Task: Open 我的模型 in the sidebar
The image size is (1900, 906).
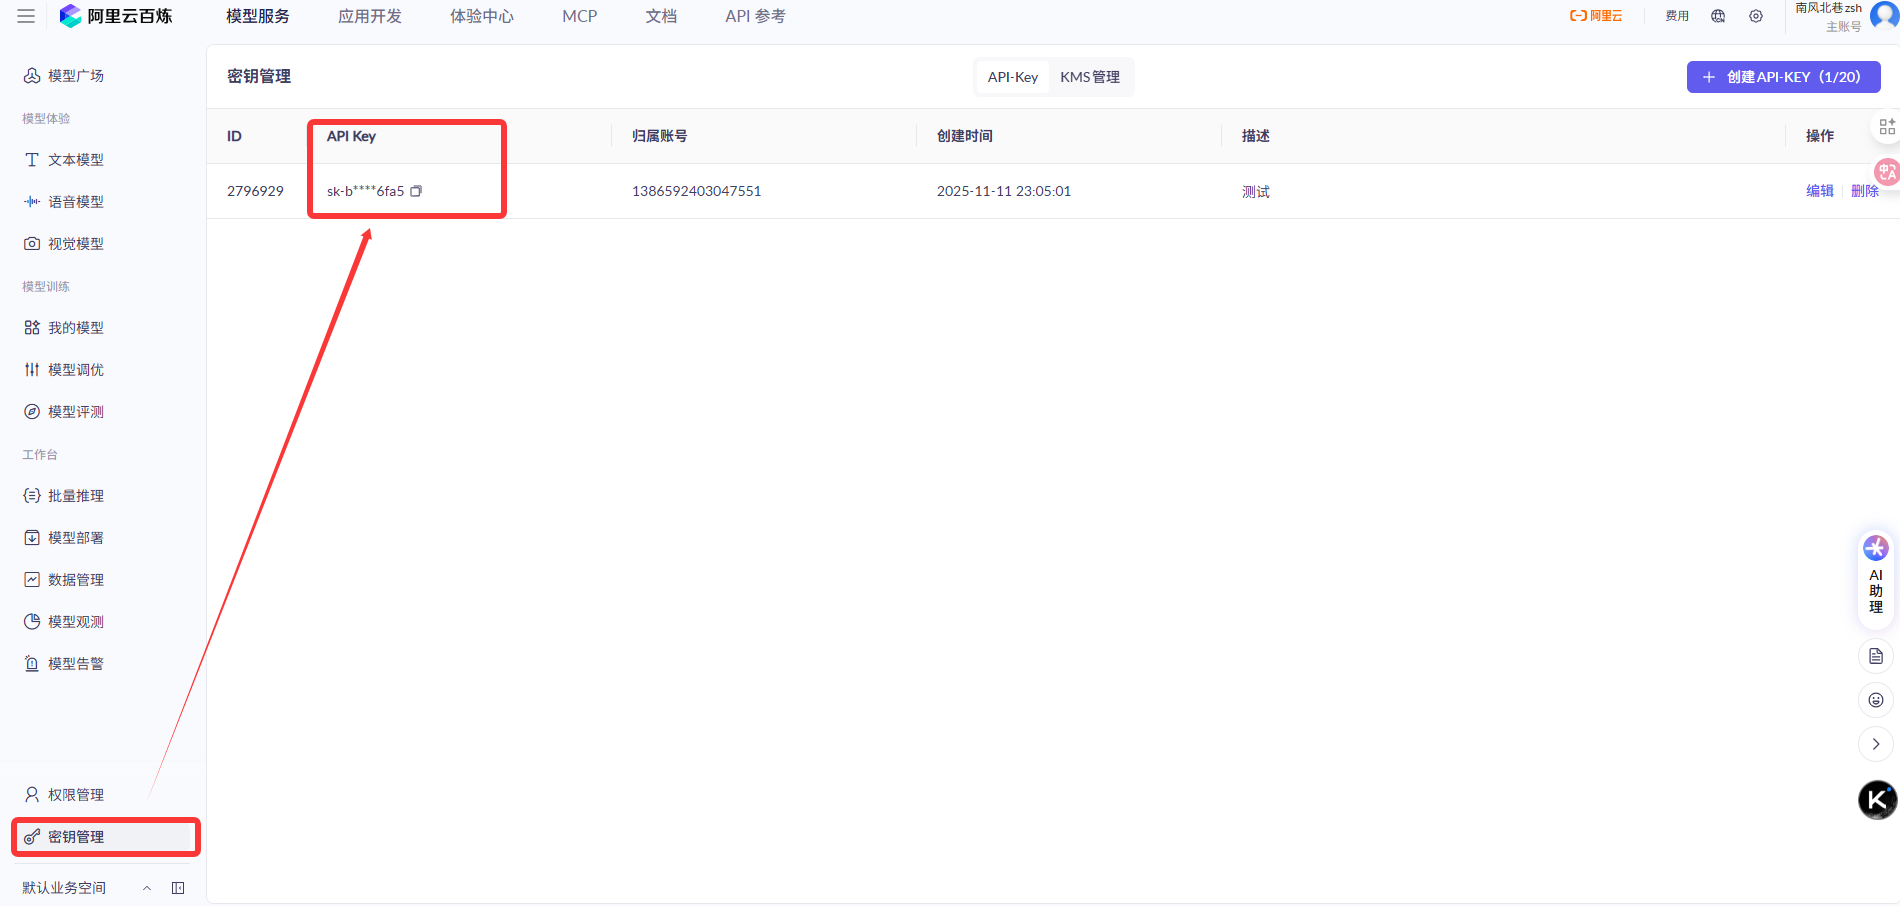Action: click(x=76, y=328)
